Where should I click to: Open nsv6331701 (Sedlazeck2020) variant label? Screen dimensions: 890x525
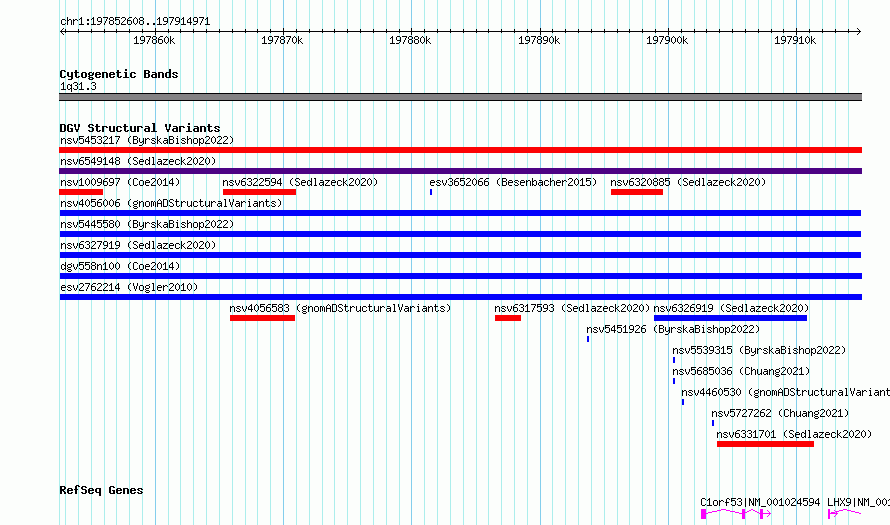[794, 434]
